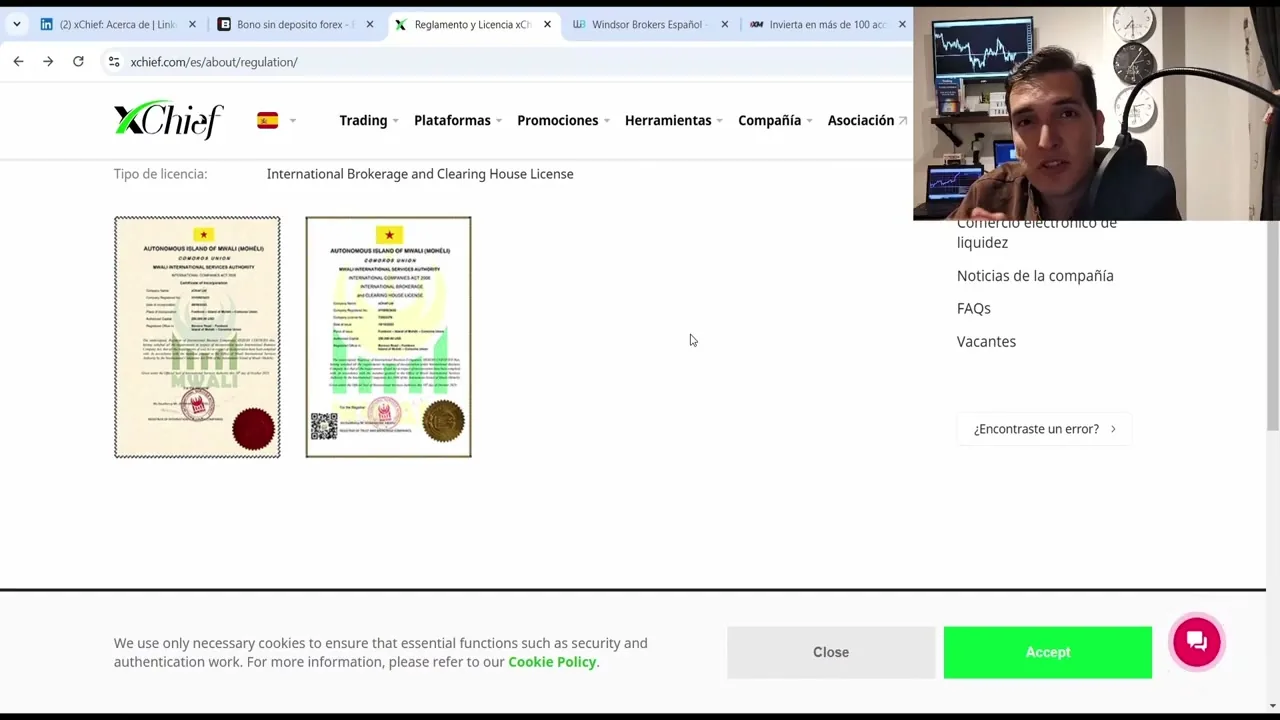Click the xChief logo

[168, 120]
